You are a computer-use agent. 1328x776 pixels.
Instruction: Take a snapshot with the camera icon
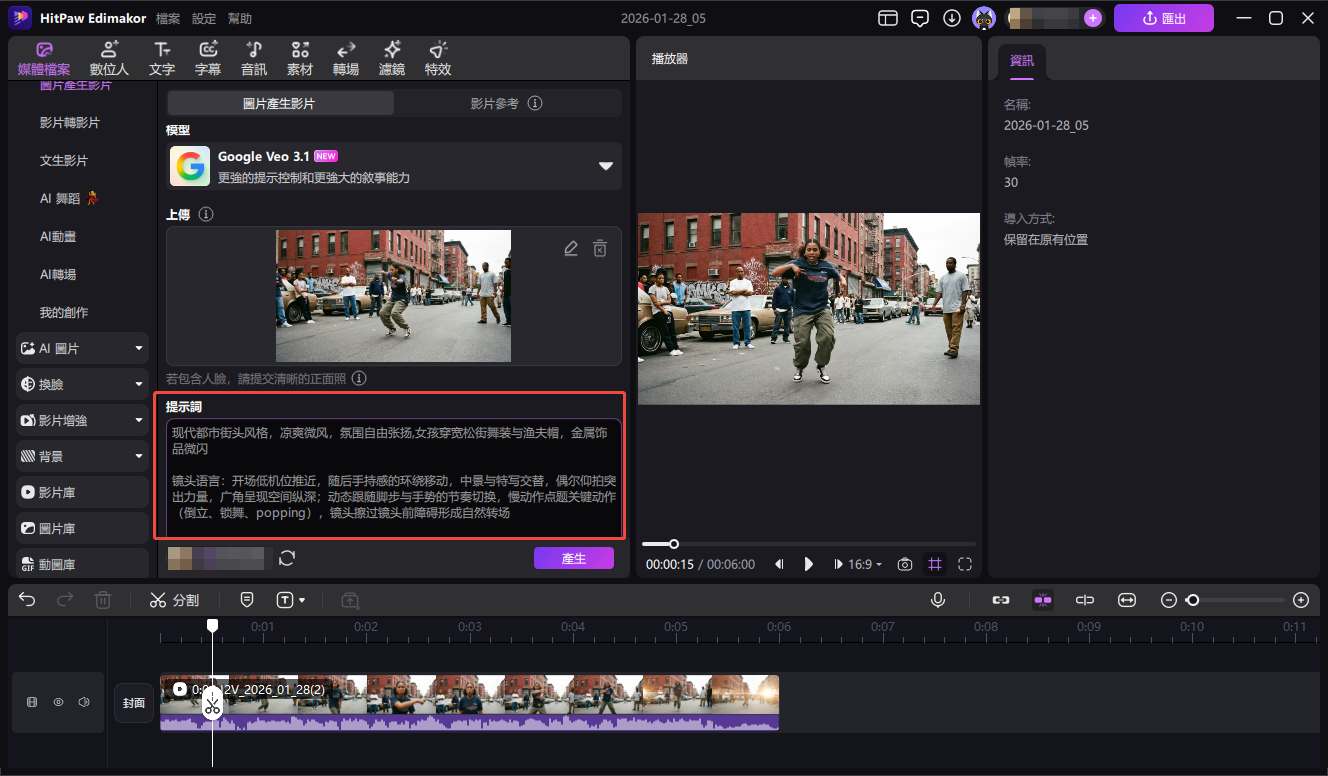point(905,564)
